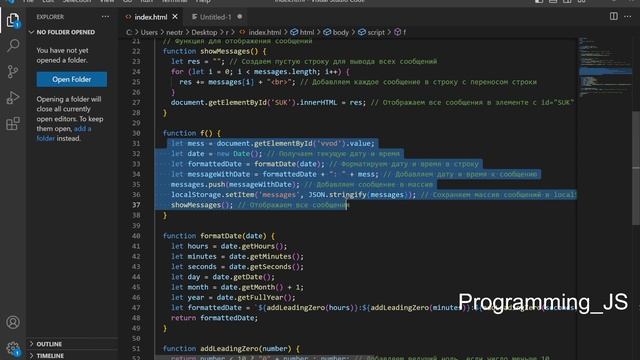The height and width of the screenshot is (360, 640).
Task: Click 'let year = date.getFullYear();' line
Action: (233, 298)
